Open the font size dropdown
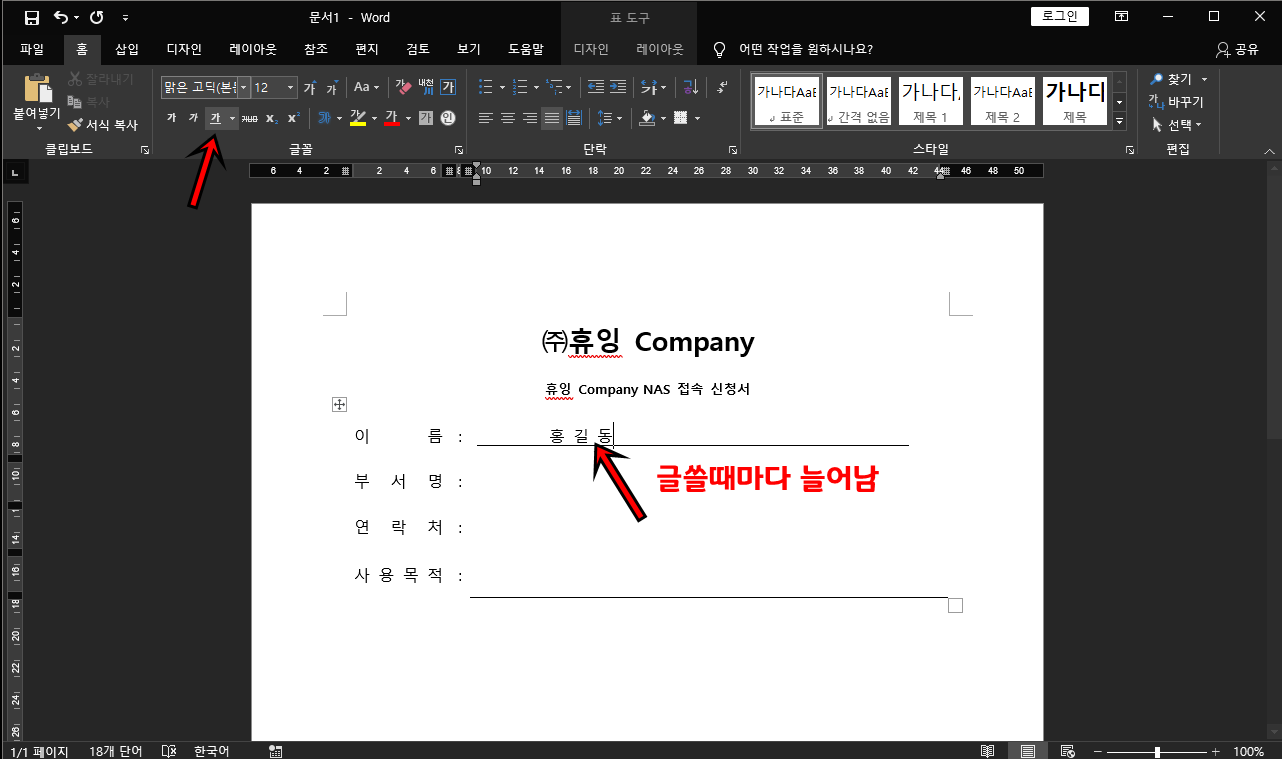 click(x=291, y=88)
